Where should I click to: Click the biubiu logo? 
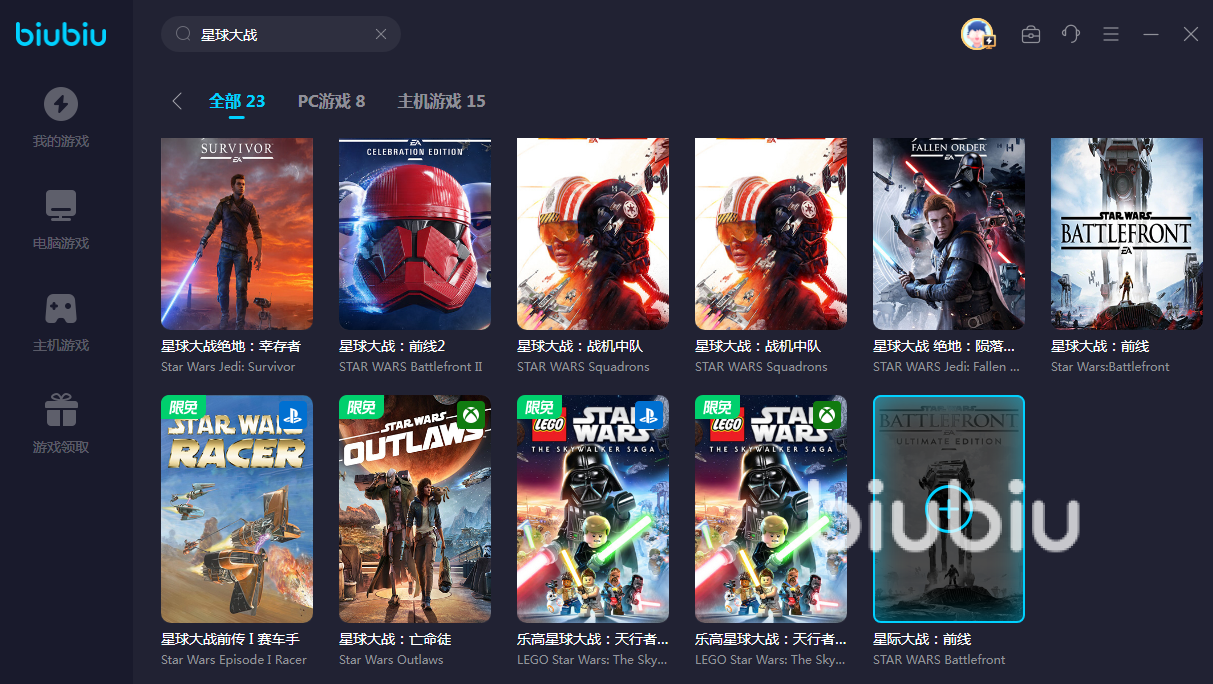coord(61,35)
